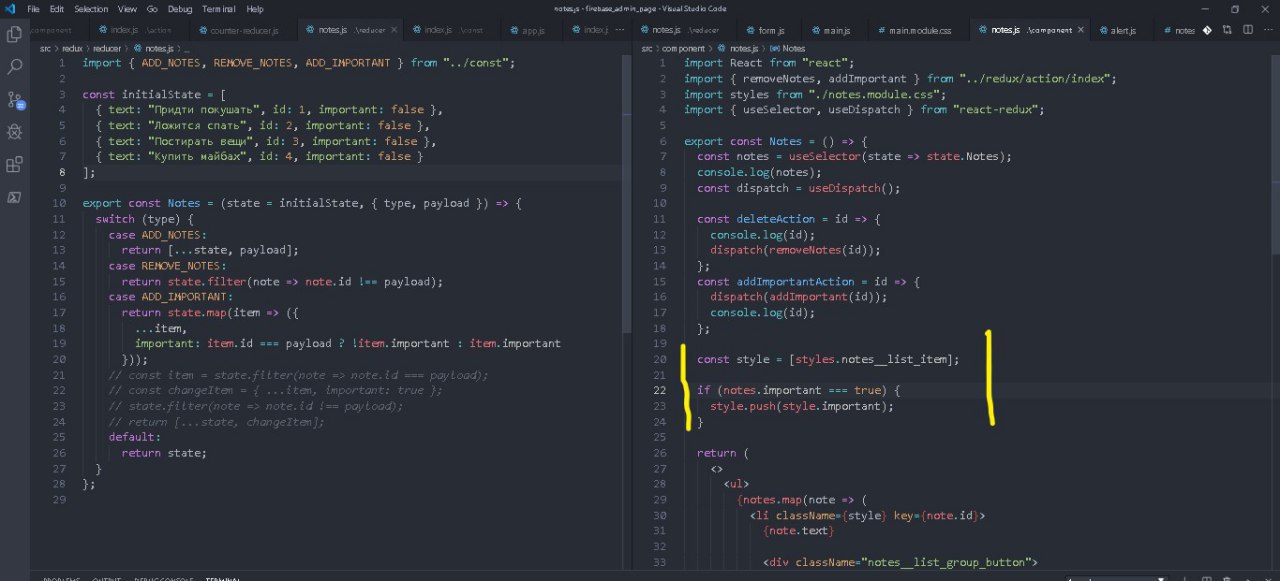Image resolution: width=1280 pixels, height=581 pixels.
Task: Expand 'reducer' breadcrumb in left editor
Action: pos(109,48)
